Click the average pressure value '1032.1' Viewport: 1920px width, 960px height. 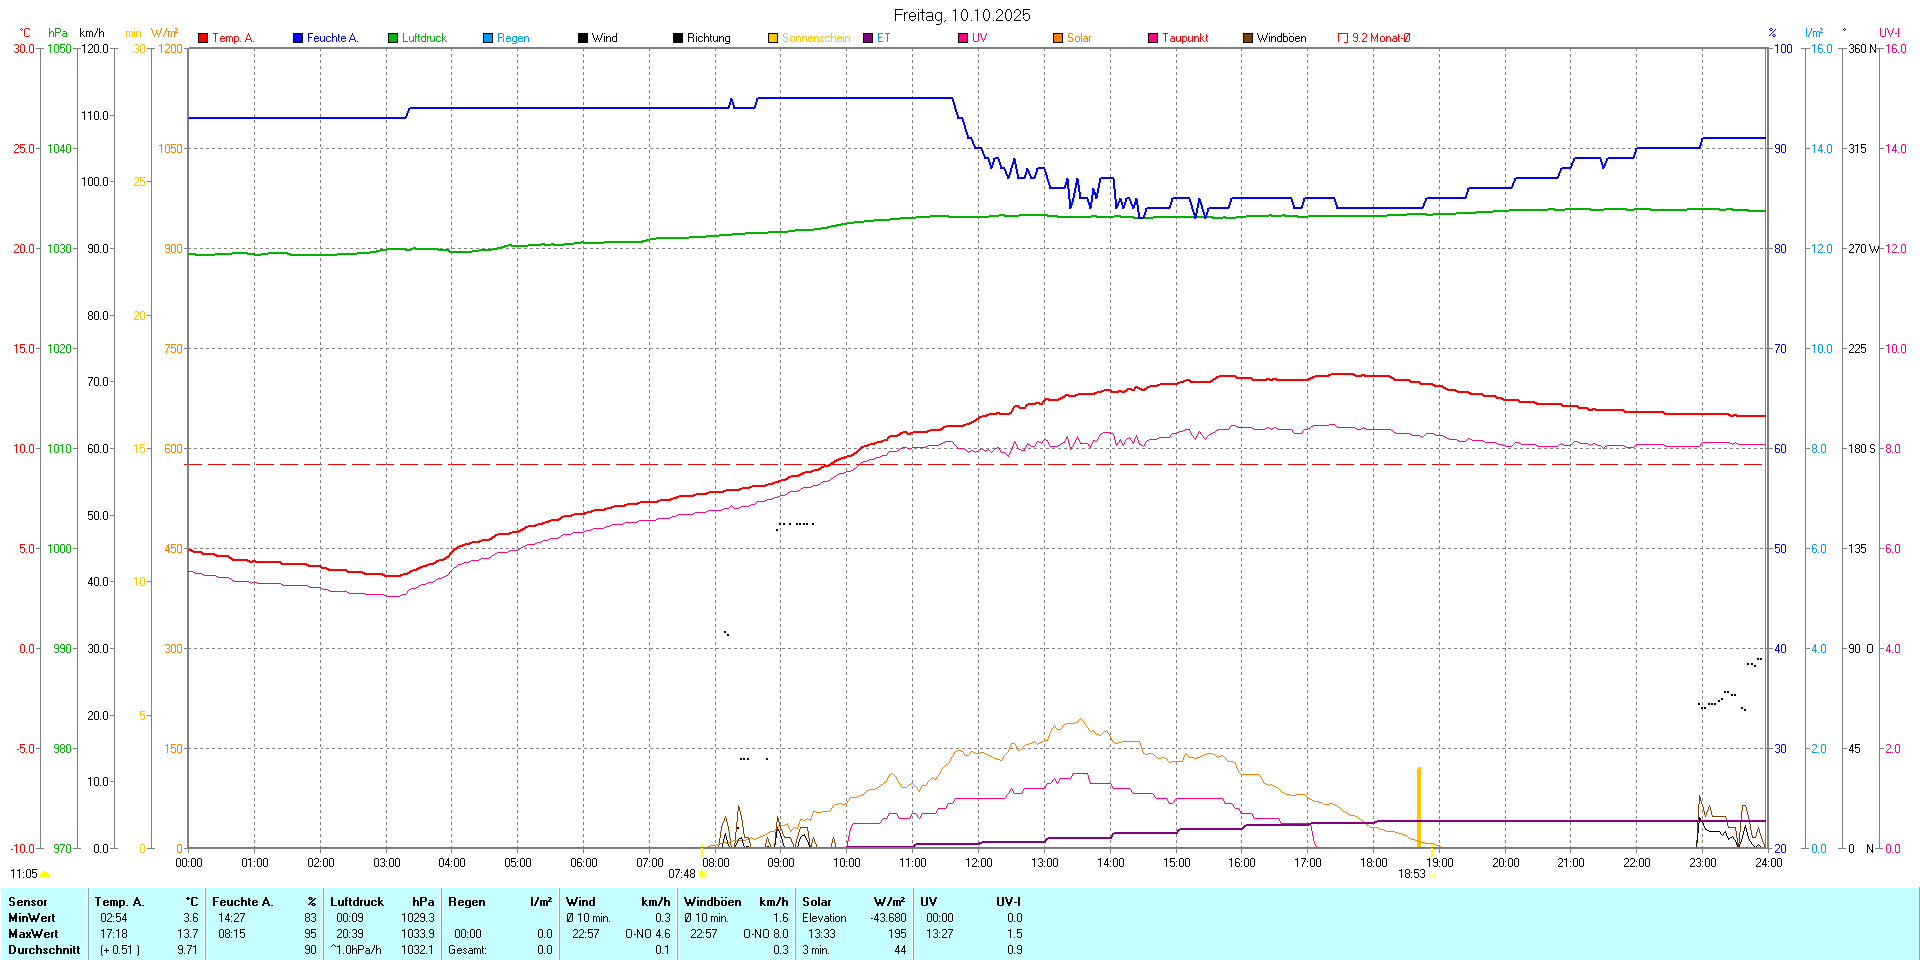pyautogui.click(x=418, y=950)
